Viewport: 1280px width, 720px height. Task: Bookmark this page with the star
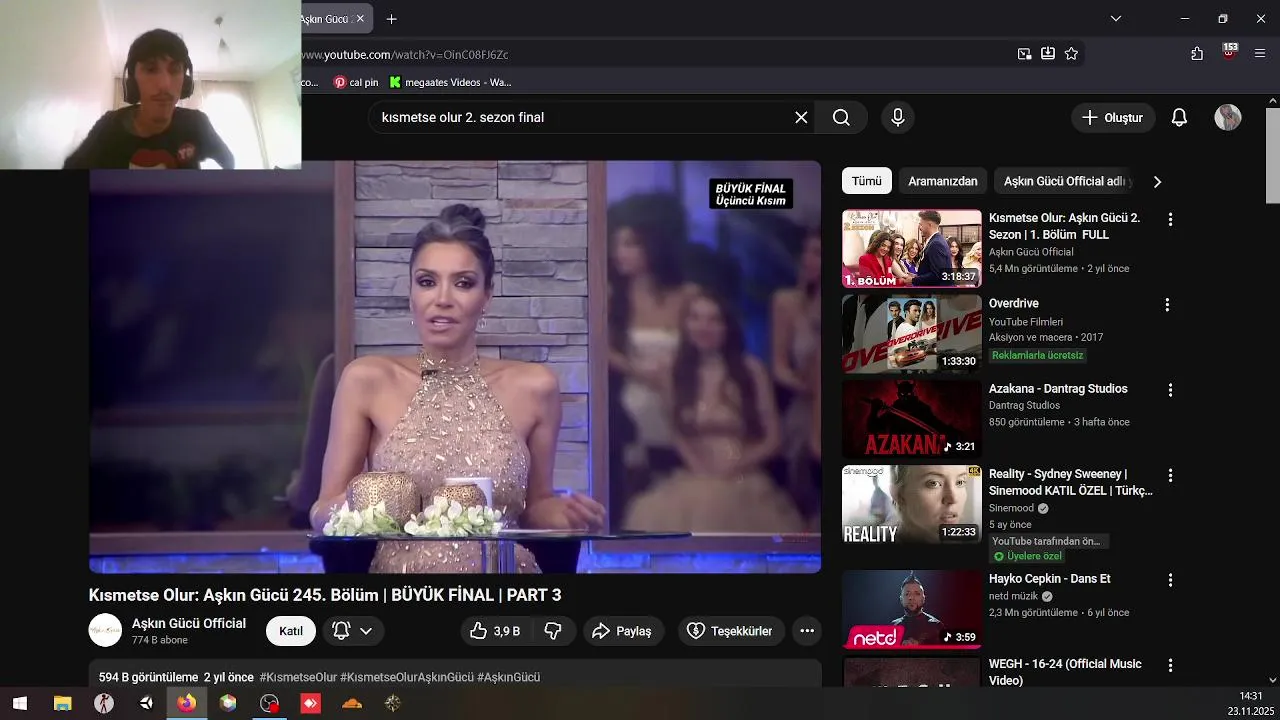click(1071, 54)
